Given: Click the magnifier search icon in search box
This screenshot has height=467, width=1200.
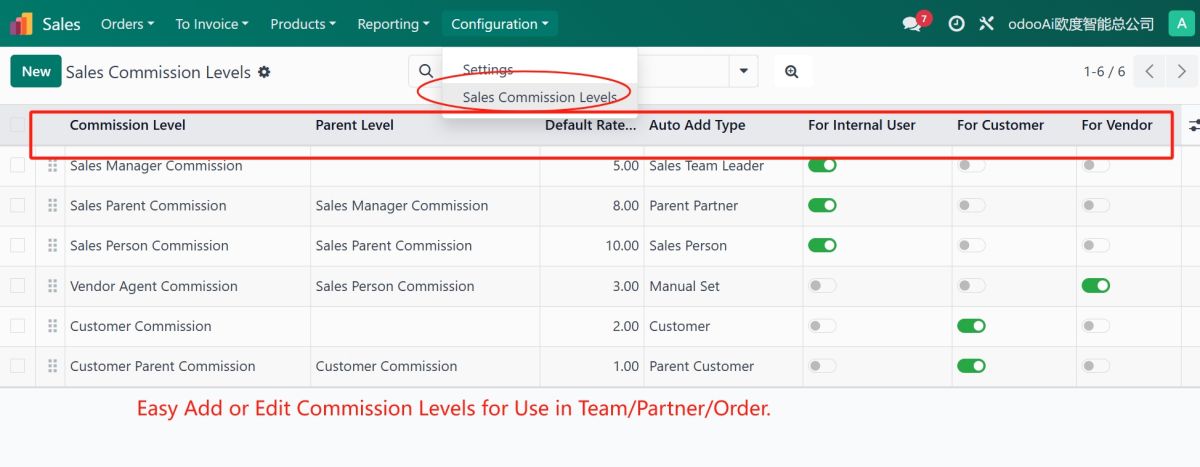Looking at the screenshot, I should click(425, 71).
